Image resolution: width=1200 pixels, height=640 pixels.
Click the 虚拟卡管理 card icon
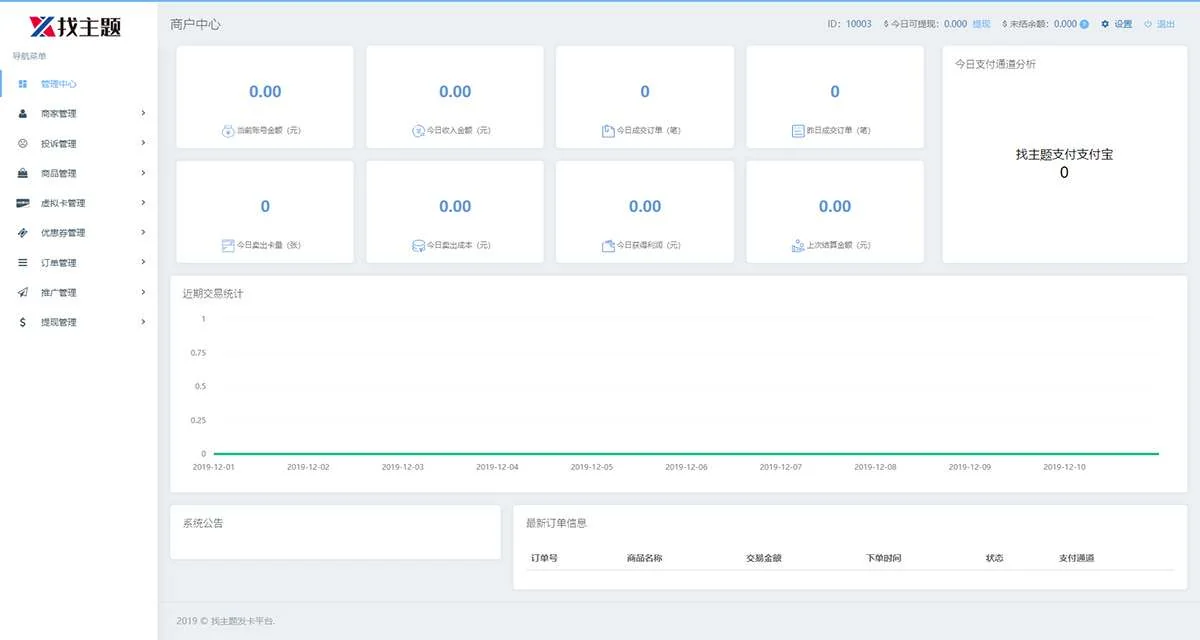pos(23,203)
